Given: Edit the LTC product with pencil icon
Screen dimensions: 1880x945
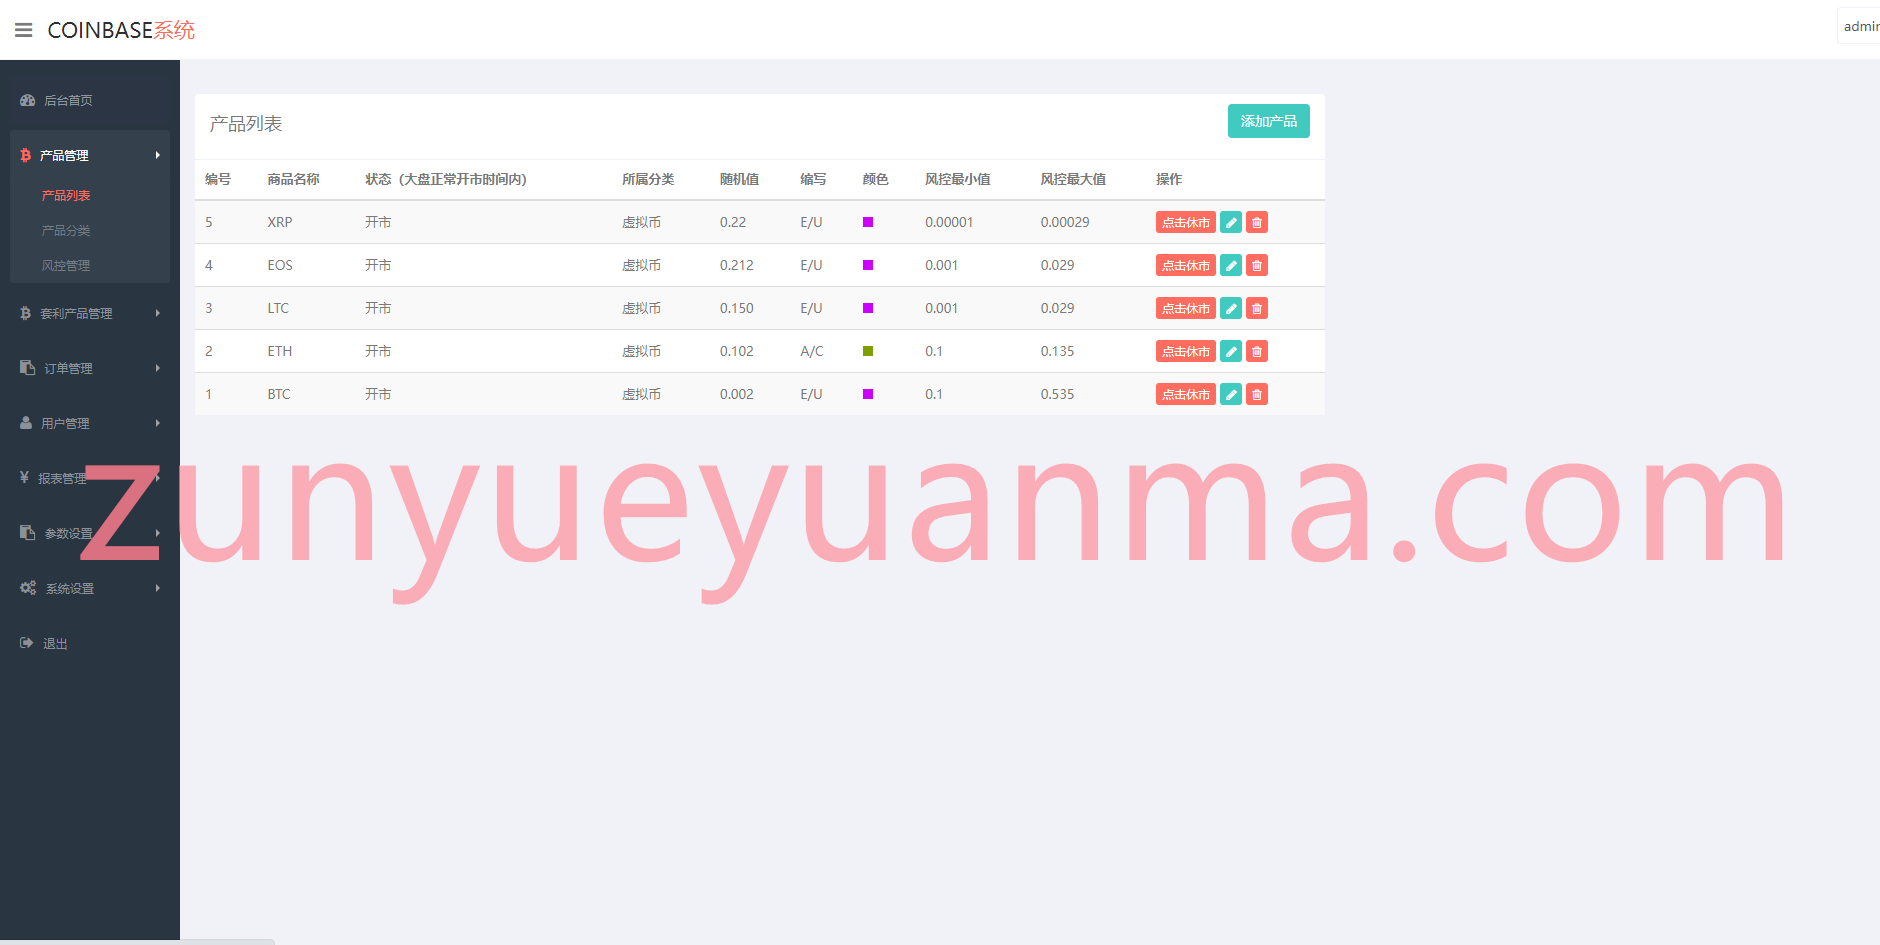Looking at the screenshot, I should click(x=1231, y=308).
